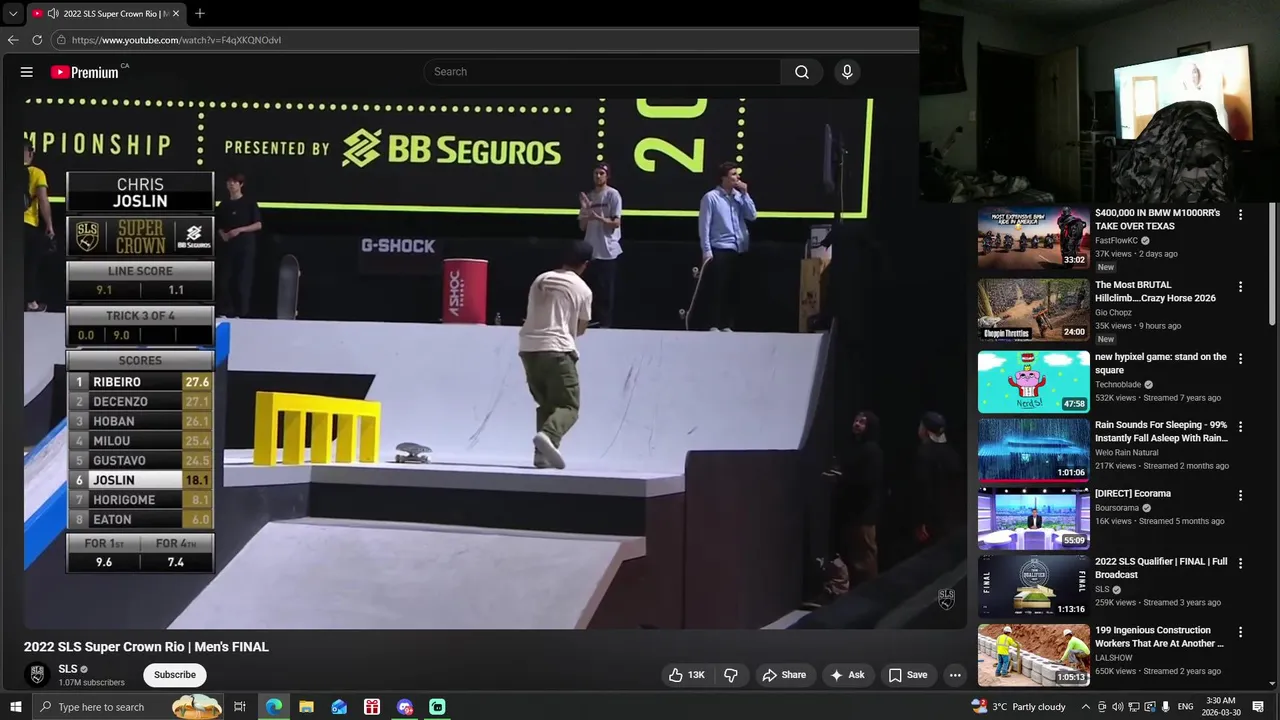Share the SLS Super Crown video
Image resolution: width=1280 pixels, height=720 pixels.
(784, 675)
